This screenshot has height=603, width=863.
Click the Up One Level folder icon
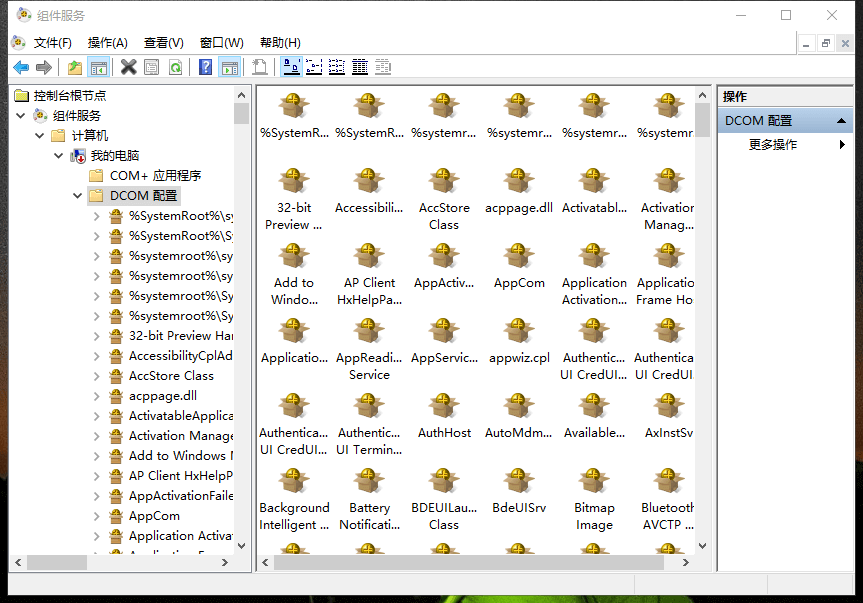[74, 67]
